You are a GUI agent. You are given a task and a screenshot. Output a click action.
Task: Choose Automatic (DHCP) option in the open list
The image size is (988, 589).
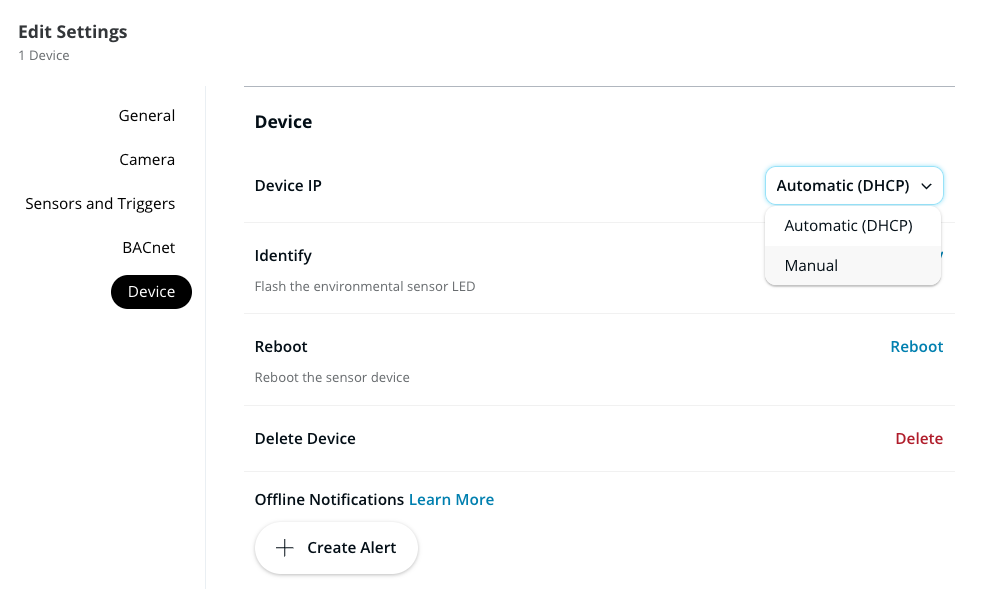(x=848, y=226)
